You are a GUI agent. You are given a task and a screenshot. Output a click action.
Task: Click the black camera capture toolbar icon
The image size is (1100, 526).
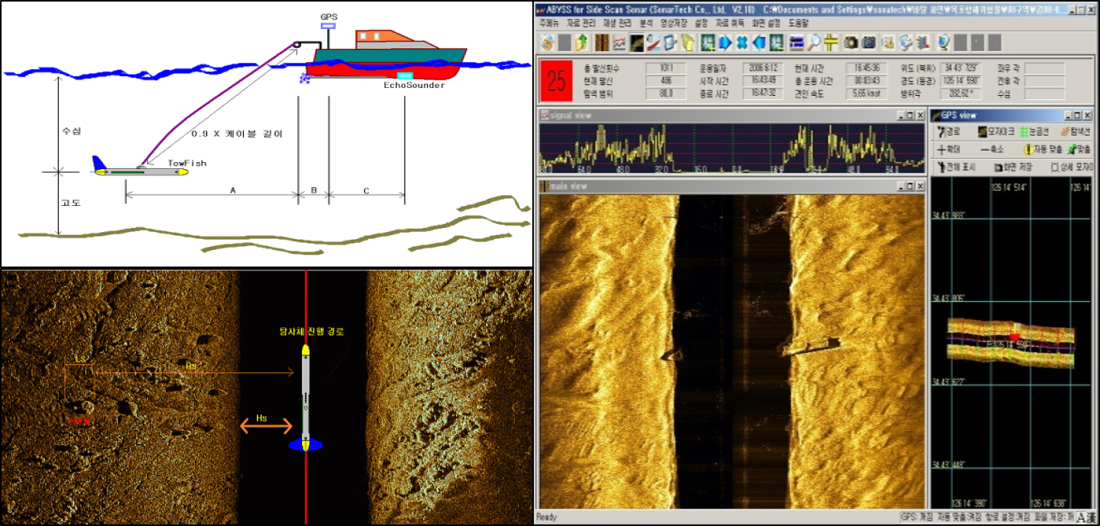click(x=851, y=43)
